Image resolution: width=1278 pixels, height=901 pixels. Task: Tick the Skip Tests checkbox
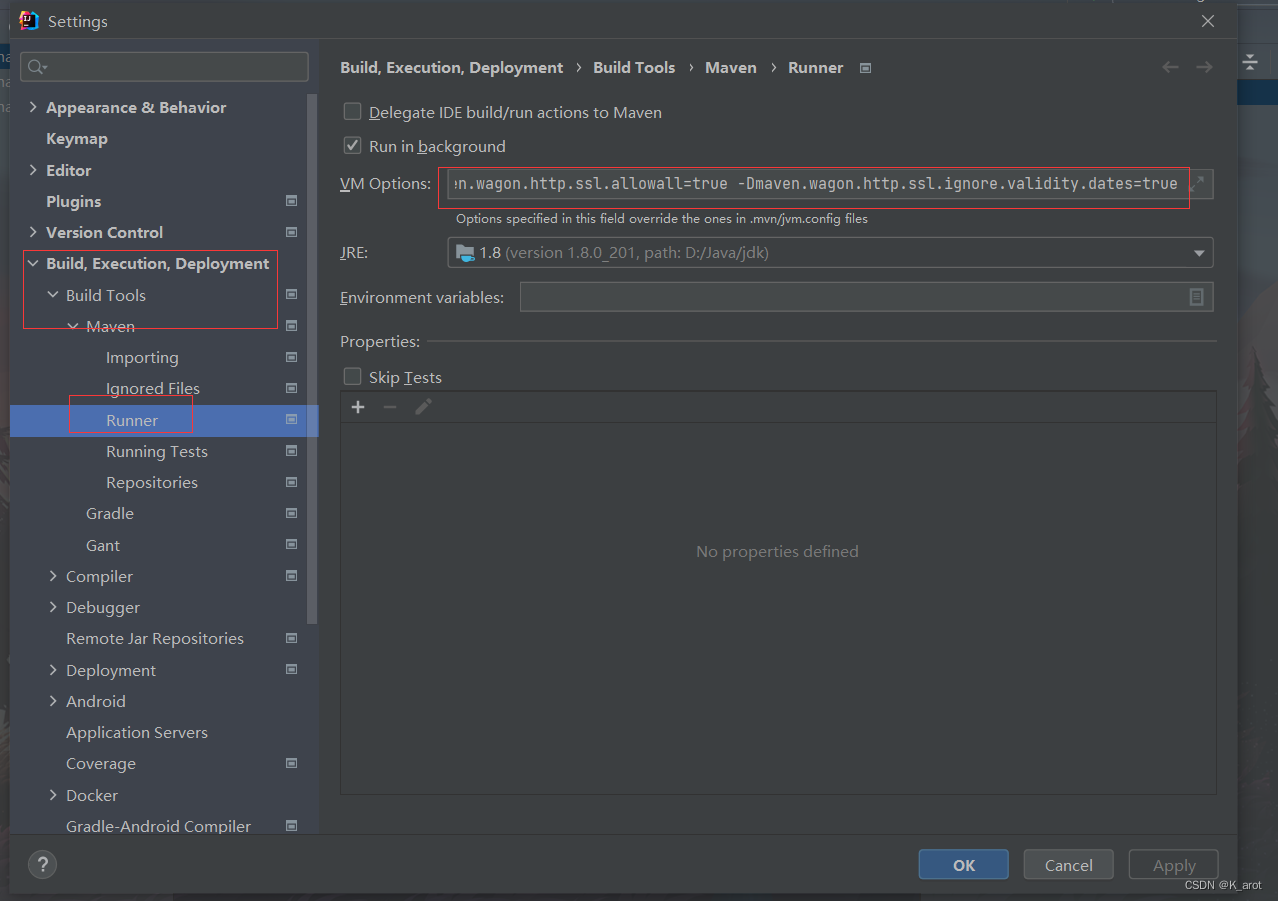[x=352, y=376]
